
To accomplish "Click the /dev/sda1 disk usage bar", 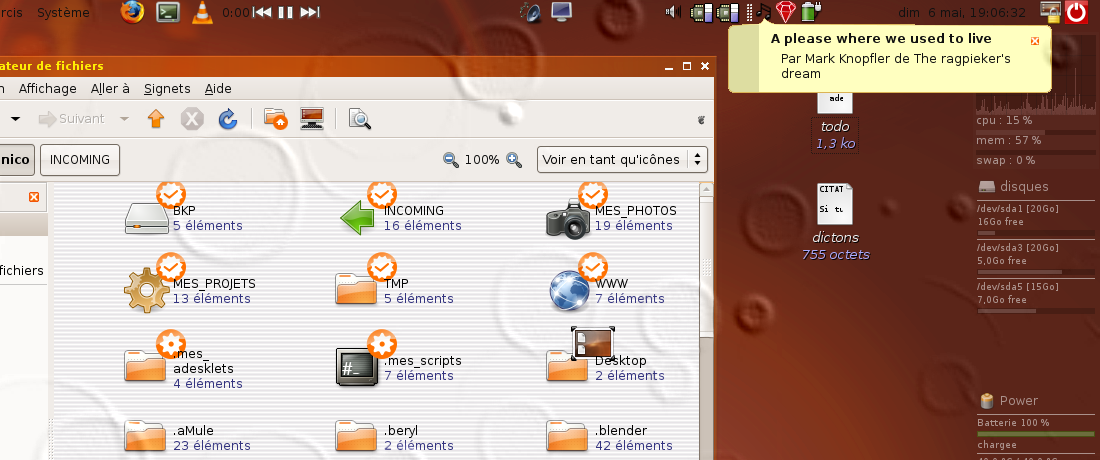I will click(x=1035, y=233).
